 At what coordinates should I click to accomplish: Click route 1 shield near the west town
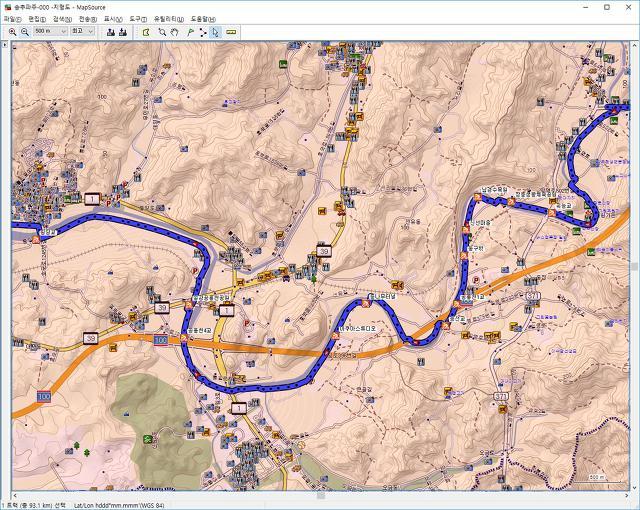pyautogui.click(x=93, y=199)
